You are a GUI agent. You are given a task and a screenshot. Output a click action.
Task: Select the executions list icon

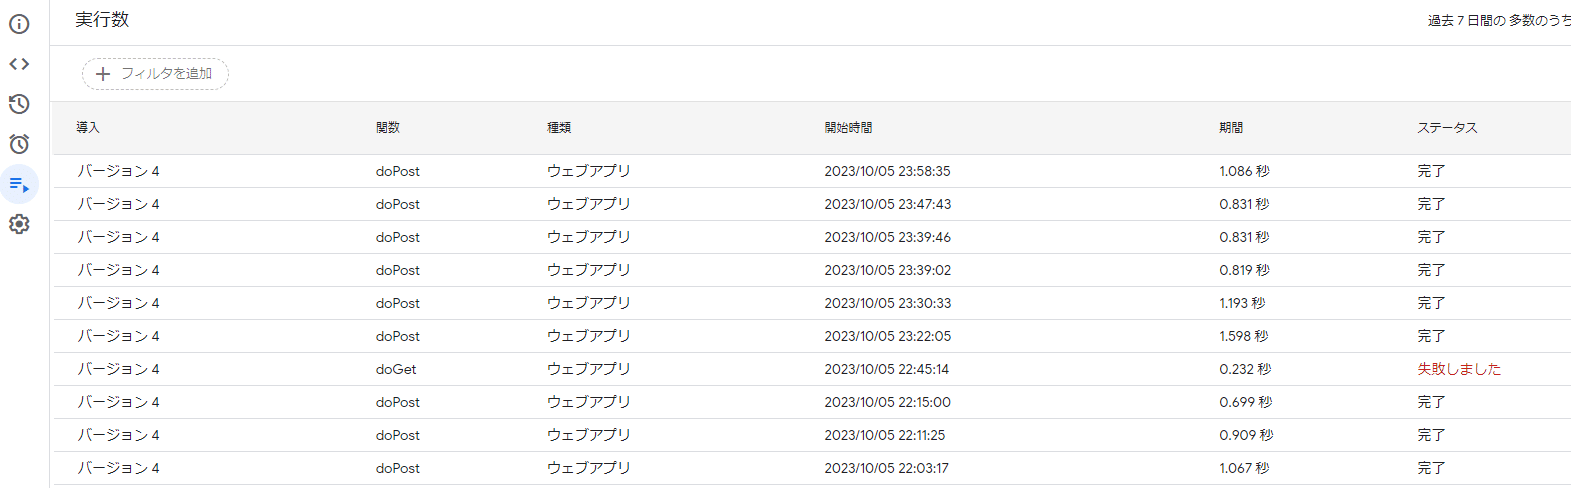(19, 184)
